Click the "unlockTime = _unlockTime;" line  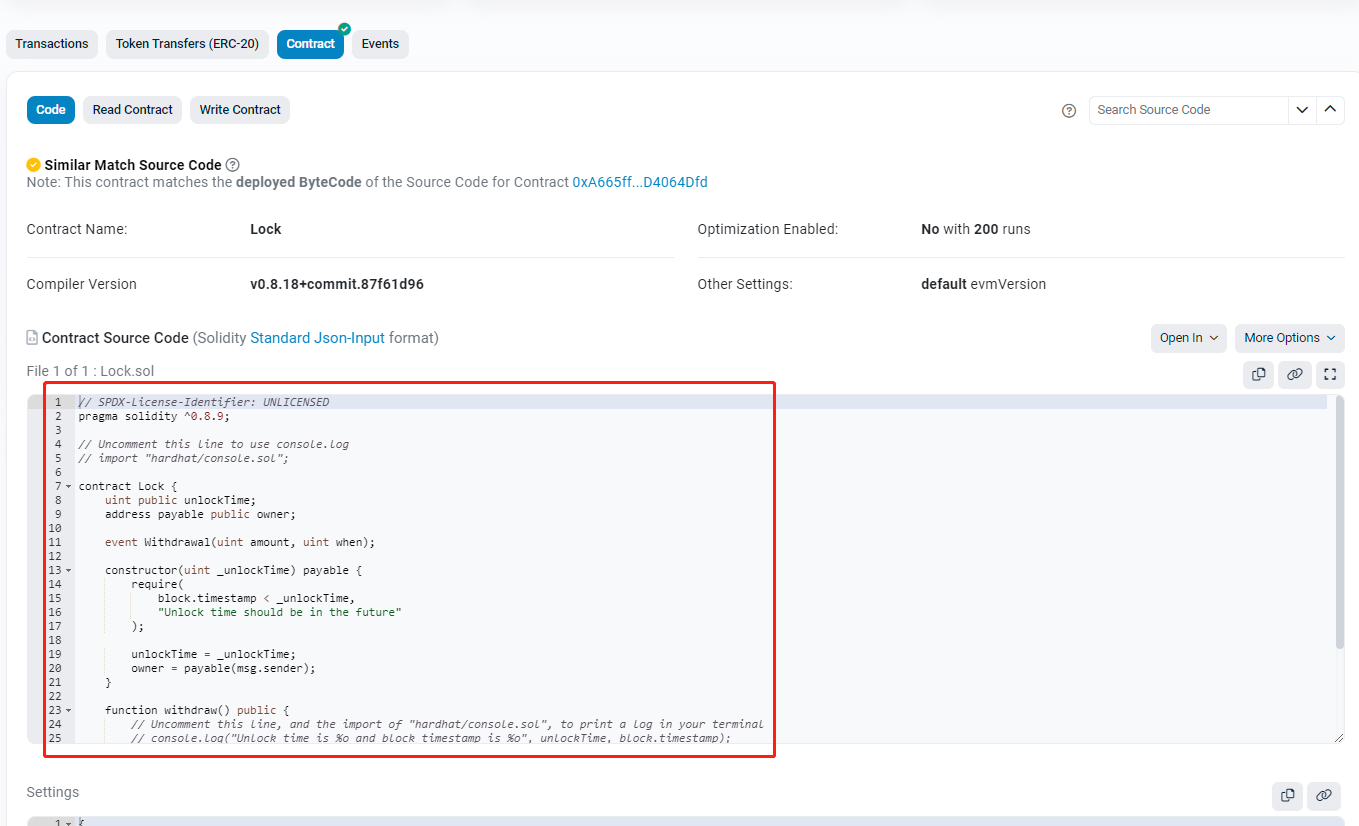pyautogui.click(x=213, y=654)
